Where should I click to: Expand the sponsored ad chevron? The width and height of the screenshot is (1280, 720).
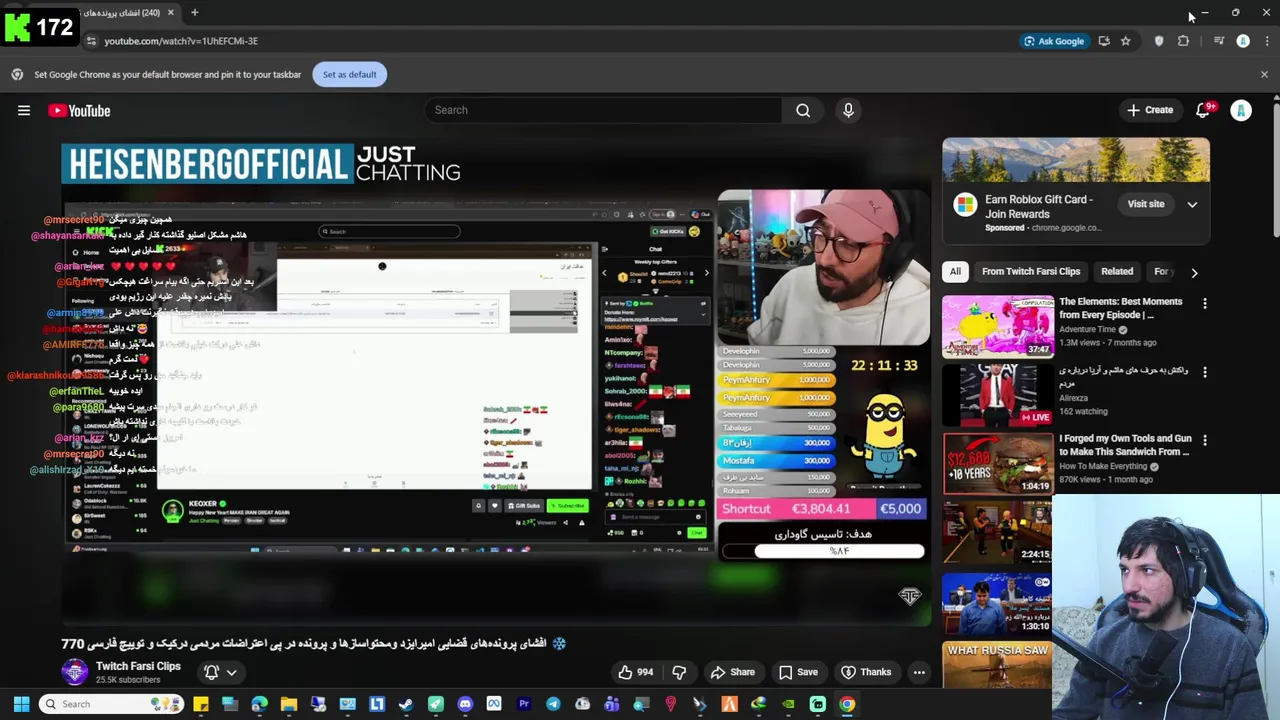tap(1192, 204)
